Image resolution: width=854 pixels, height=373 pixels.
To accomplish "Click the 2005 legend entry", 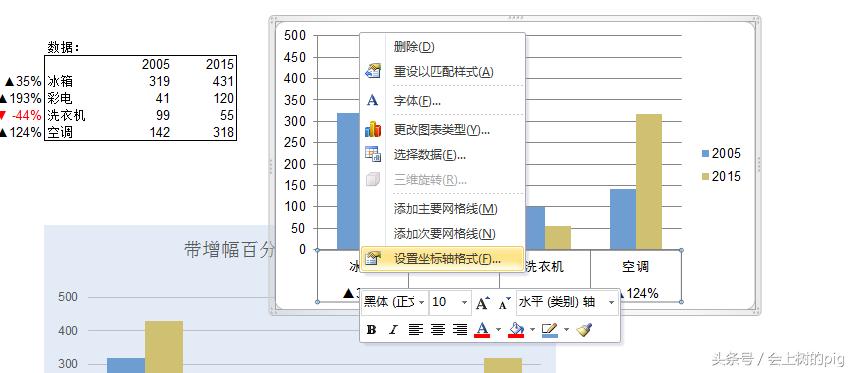I will point(721,154).
